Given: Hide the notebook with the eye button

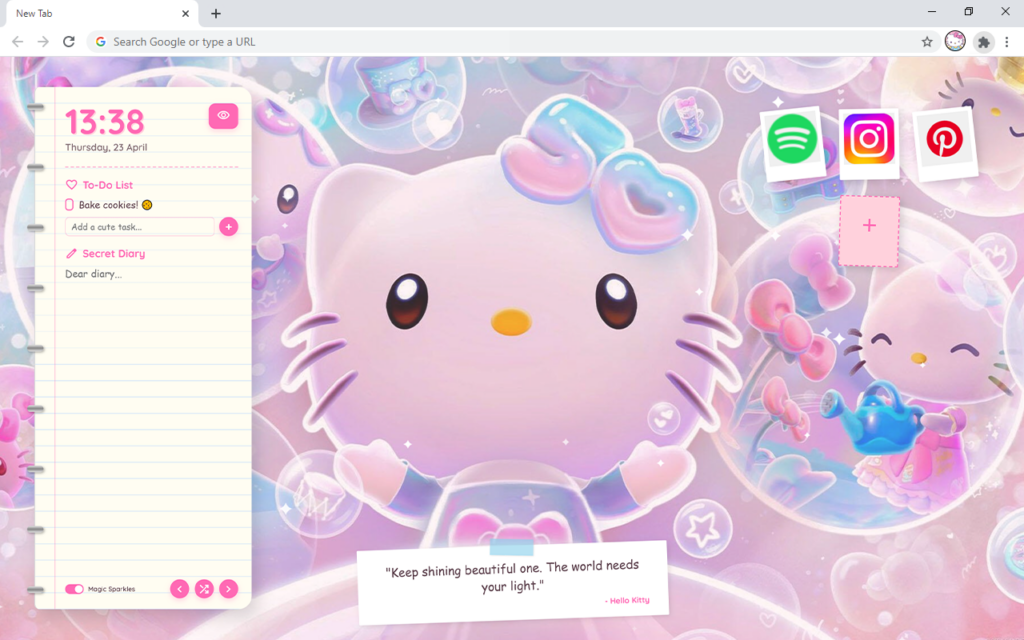Looking at the screenshot, I should tap(223, 116).
